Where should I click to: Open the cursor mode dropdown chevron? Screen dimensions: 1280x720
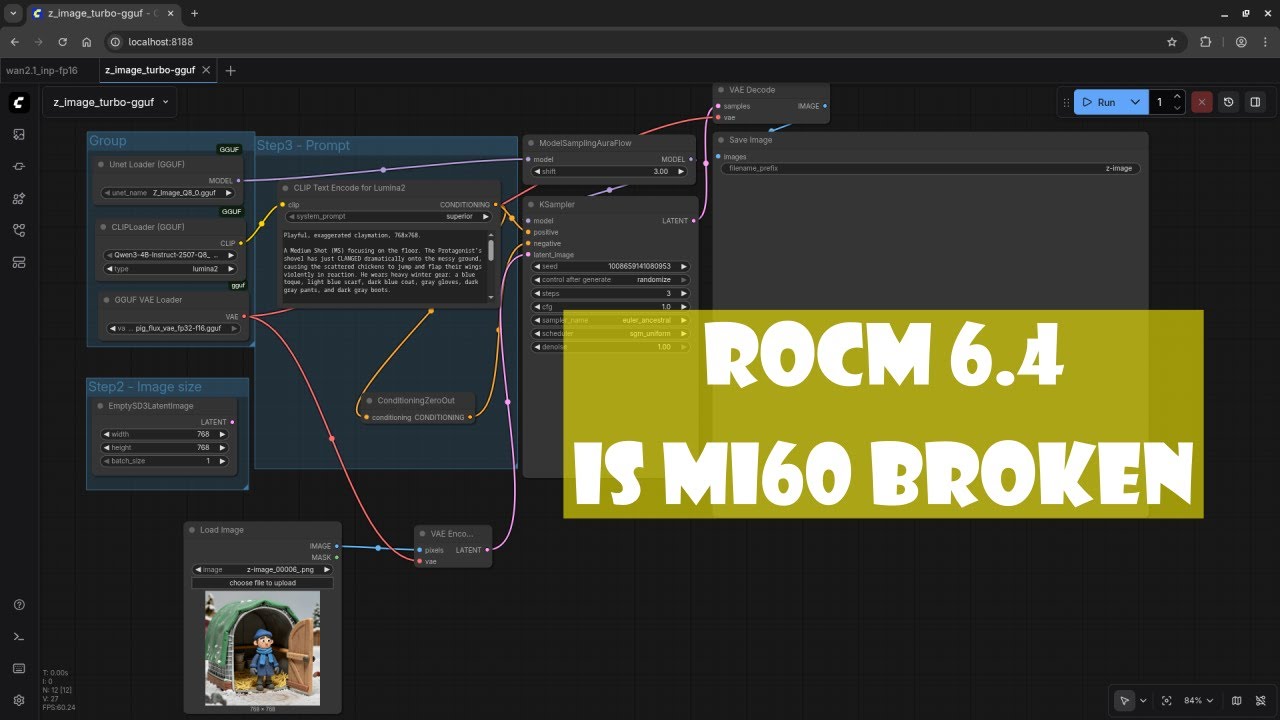coord(1143,700)
